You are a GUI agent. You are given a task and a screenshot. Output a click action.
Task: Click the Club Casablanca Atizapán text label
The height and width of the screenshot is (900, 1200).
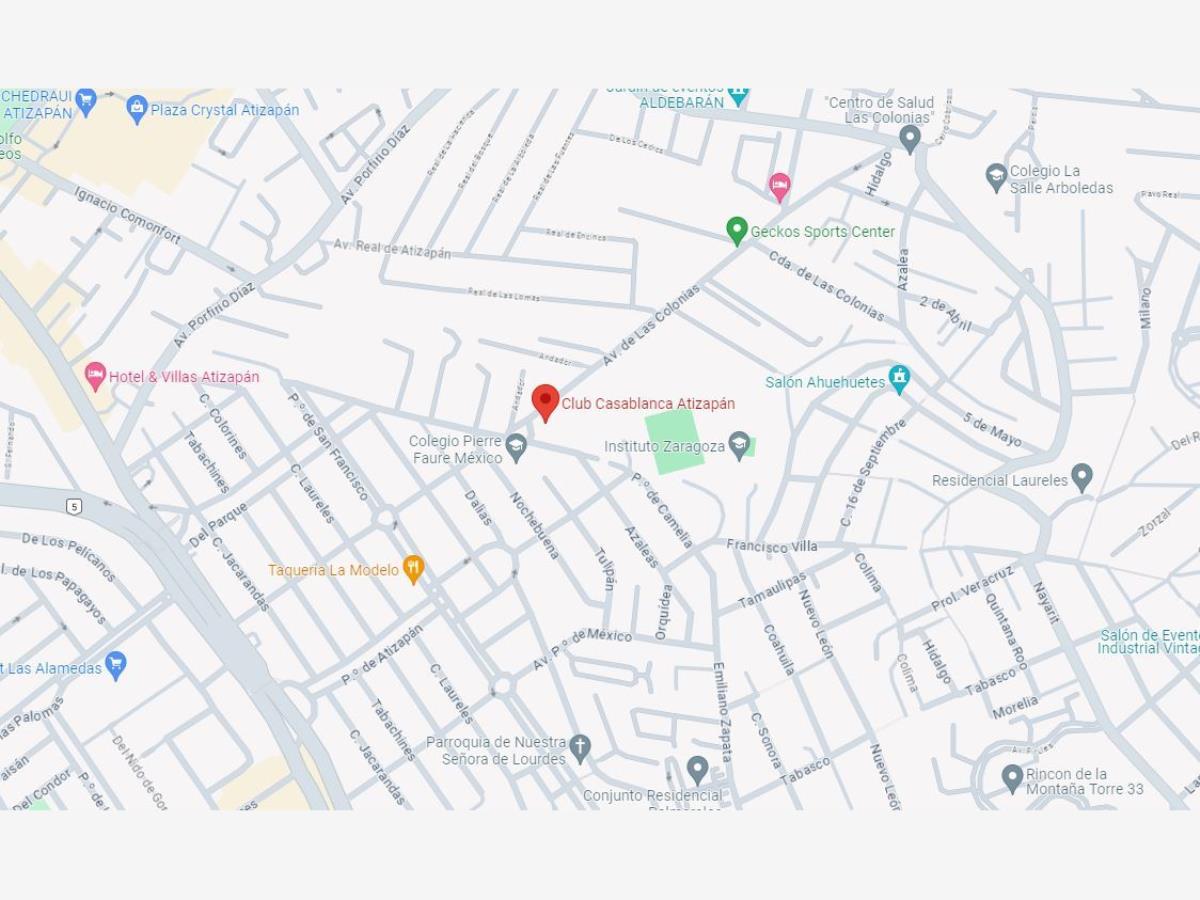(648, 404)
